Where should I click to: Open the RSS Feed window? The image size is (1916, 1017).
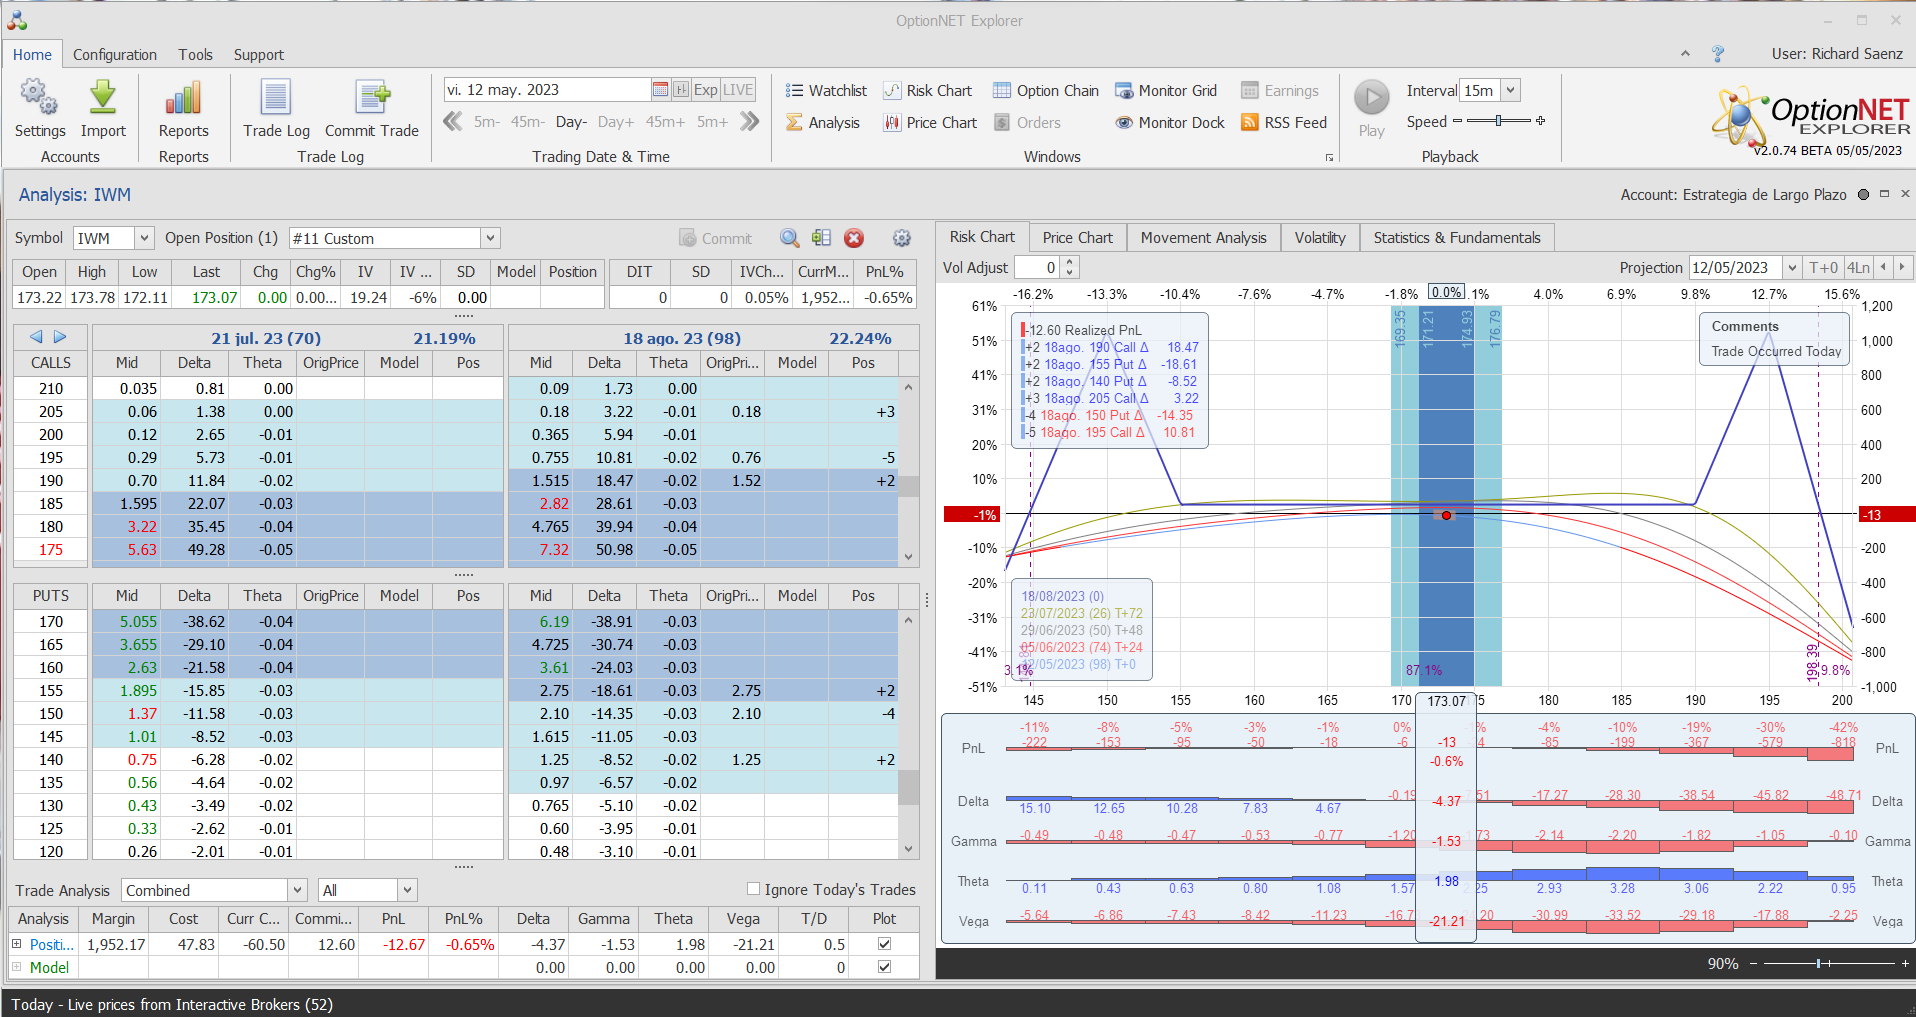pyautogui.click(x=1284, y=123)
